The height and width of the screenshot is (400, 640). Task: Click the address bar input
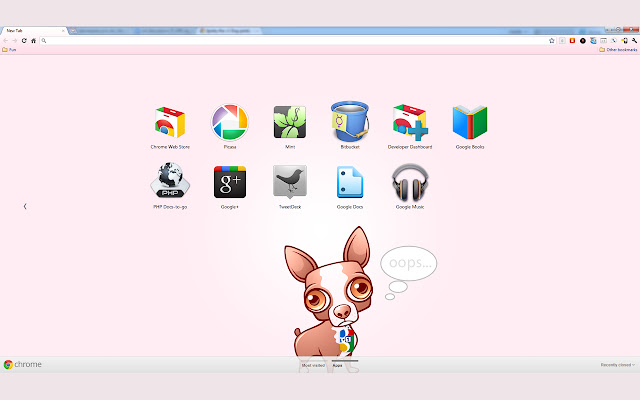tap(296, 40)
